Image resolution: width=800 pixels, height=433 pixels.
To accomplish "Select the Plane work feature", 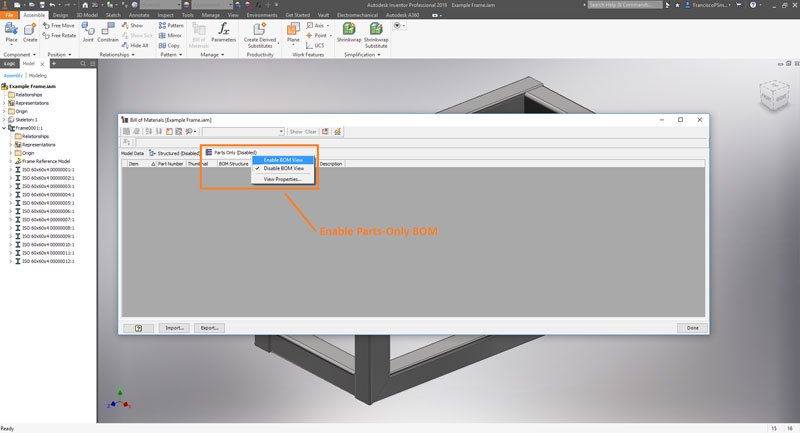I will 293,32.
